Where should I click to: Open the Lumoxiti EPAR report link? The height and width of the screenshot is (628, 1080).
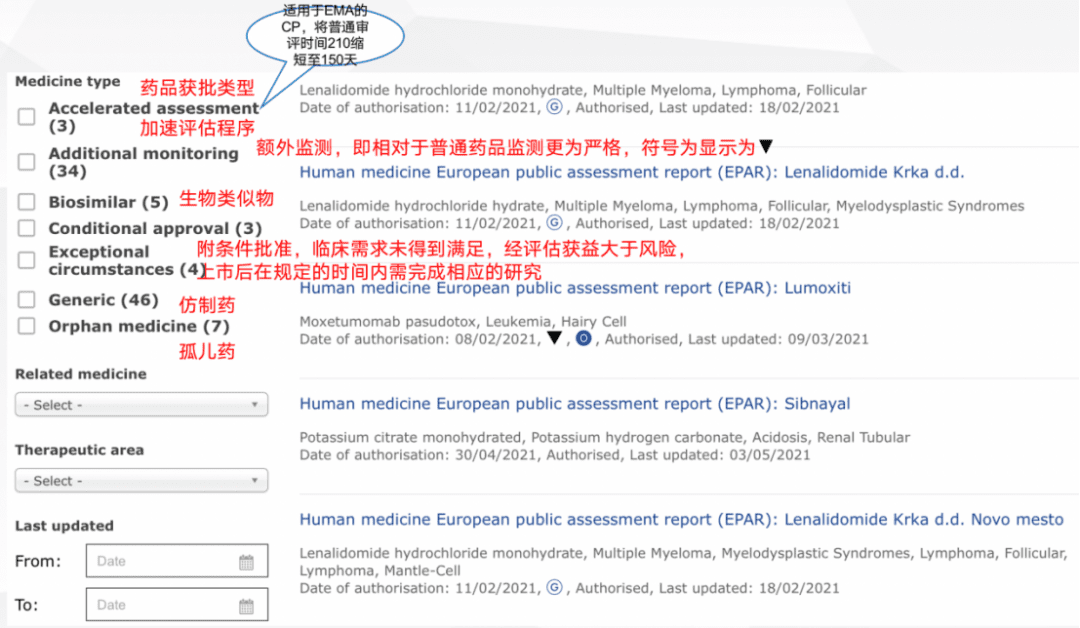pos(575,288)
